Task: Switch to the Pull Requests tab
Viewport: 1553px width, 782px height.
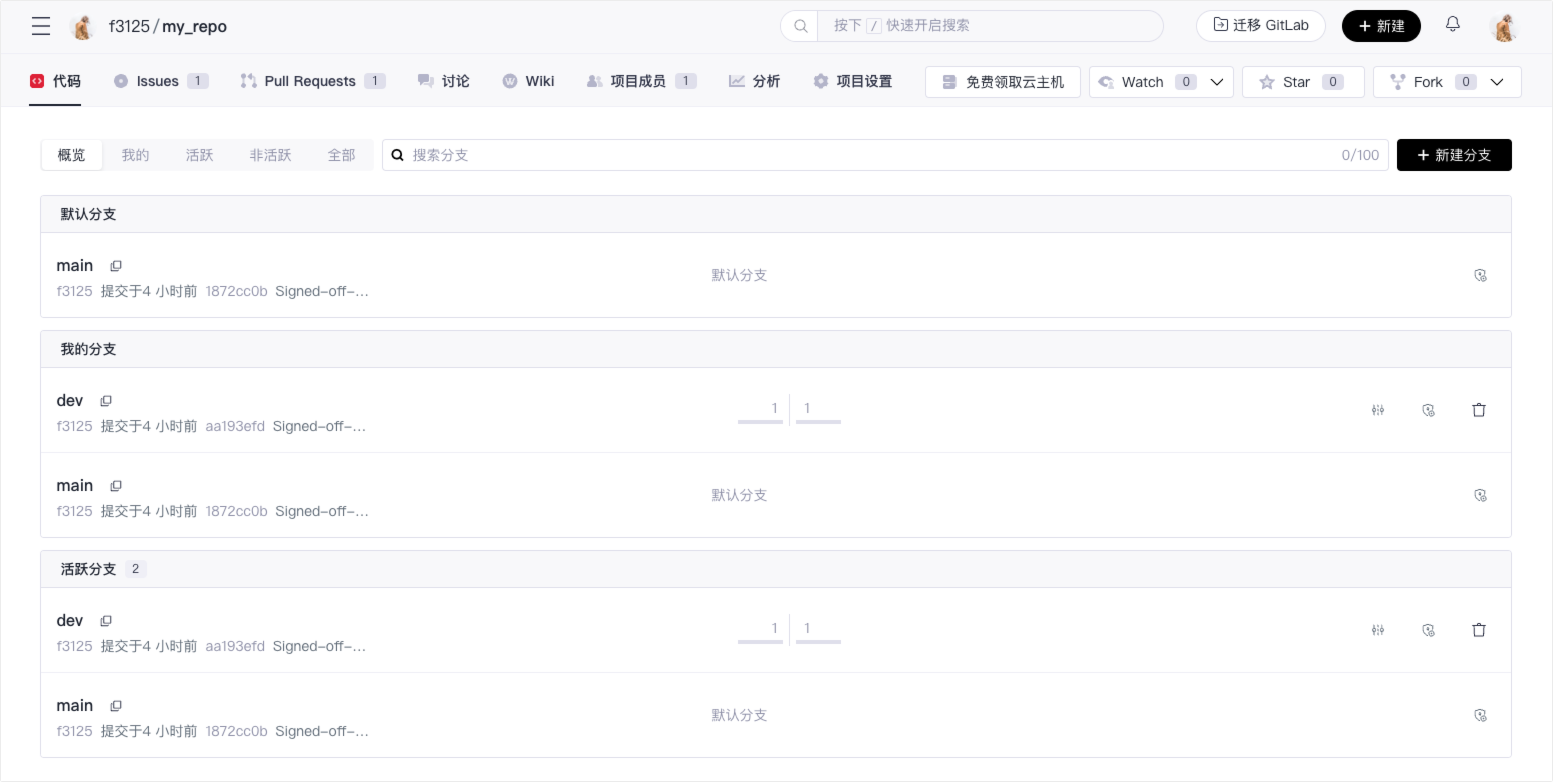Action: (x=310, y=81)
